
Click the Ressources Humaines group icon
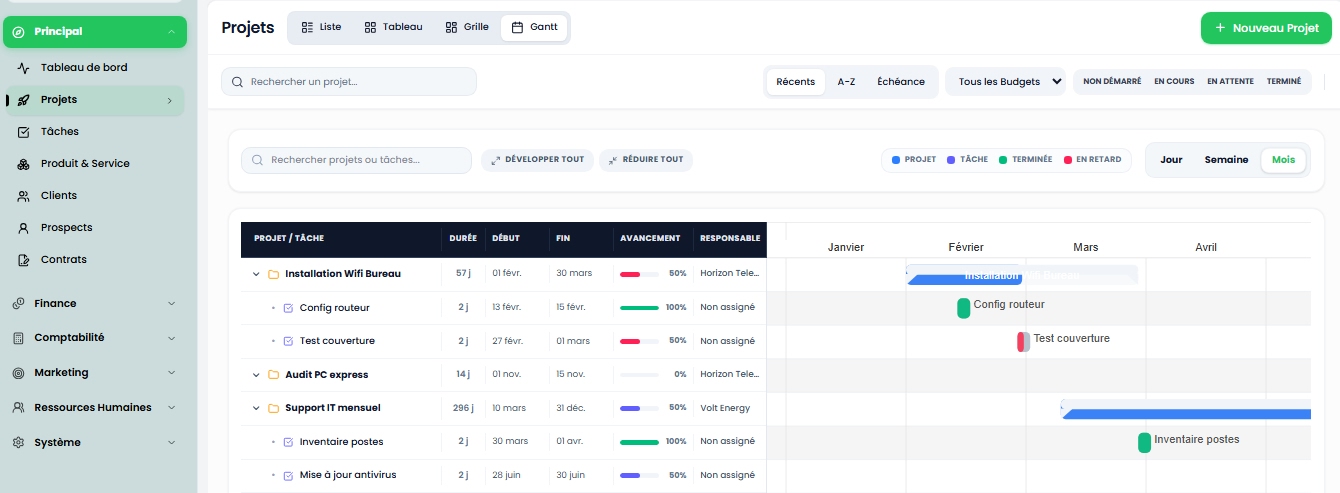pyautogui.click(x=18, y=408)
